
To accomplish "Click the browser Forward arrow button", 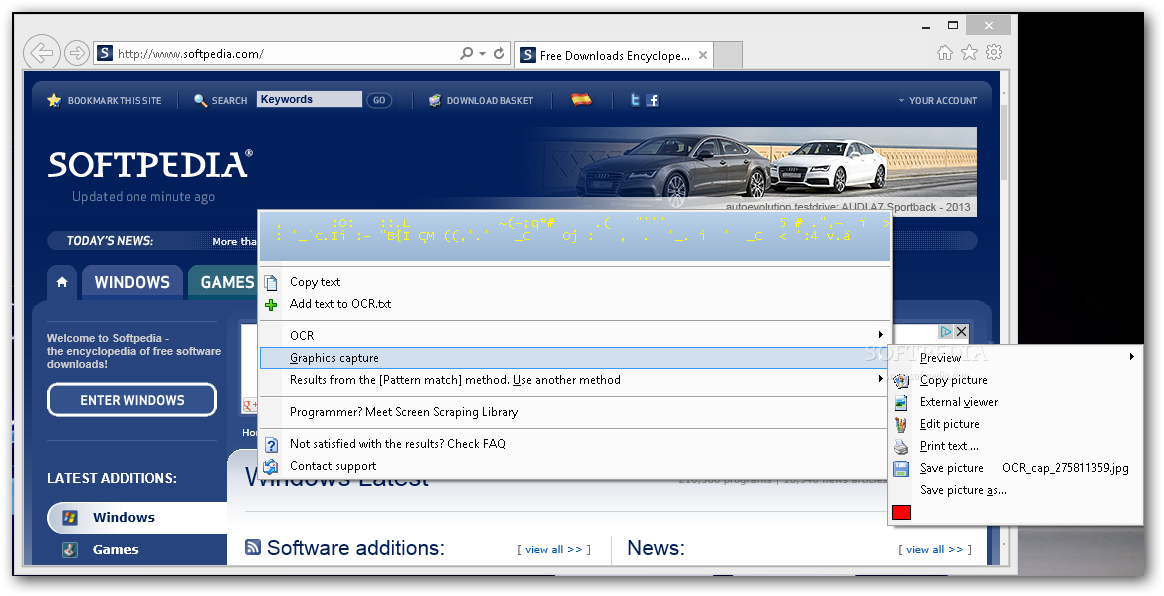I will [x=76, y=53].
